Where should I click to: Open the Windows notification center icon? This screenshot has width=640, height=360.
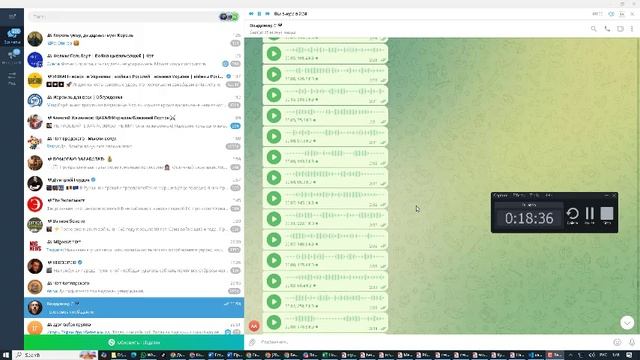point(629,355)
